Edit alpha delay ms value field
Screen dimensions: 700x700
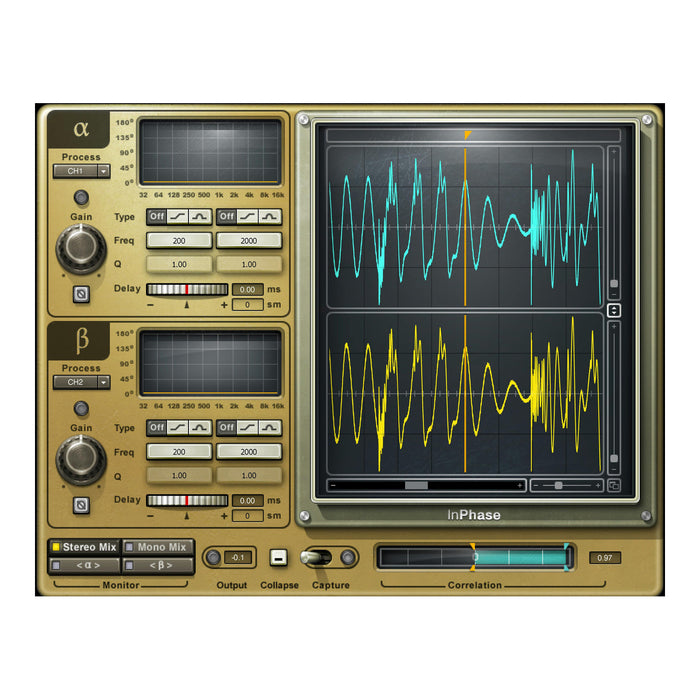click(x=247, y=289)
